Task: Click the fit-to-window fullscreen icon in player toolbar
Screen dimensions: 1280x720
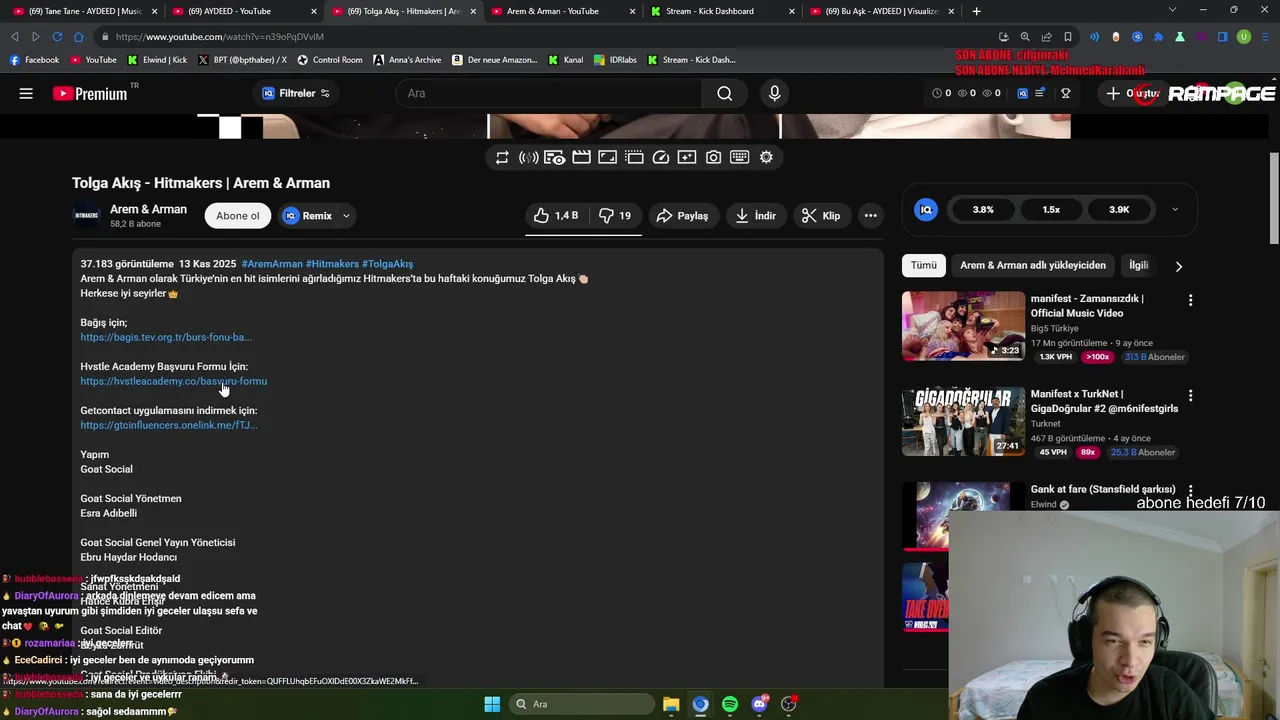Action: [x=607, y=157]
